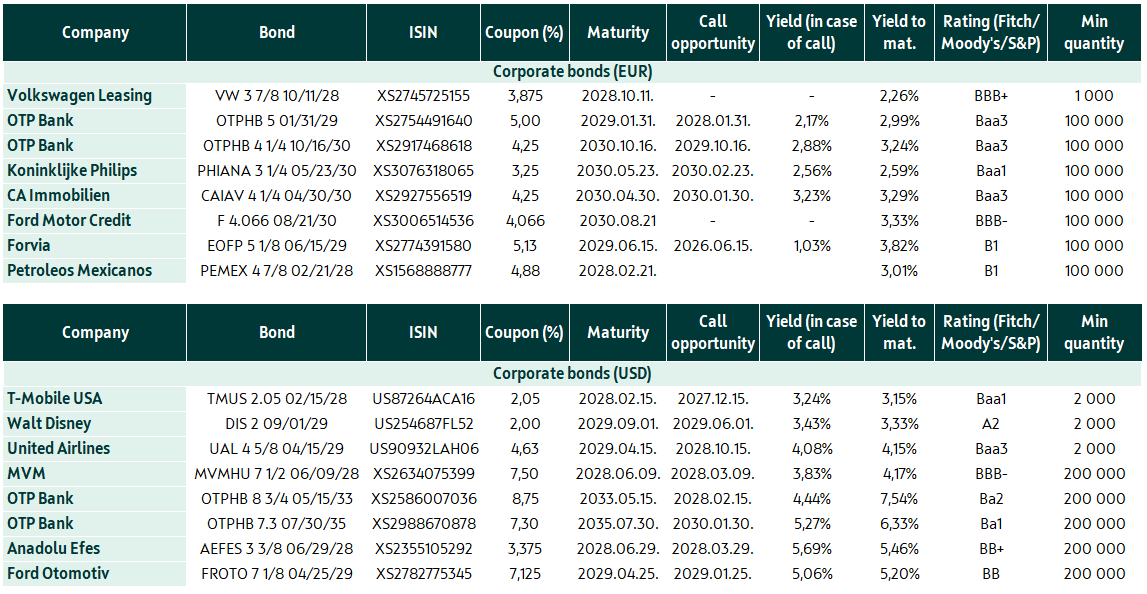Click the T-Mobile USA company name

click(55, 399)
